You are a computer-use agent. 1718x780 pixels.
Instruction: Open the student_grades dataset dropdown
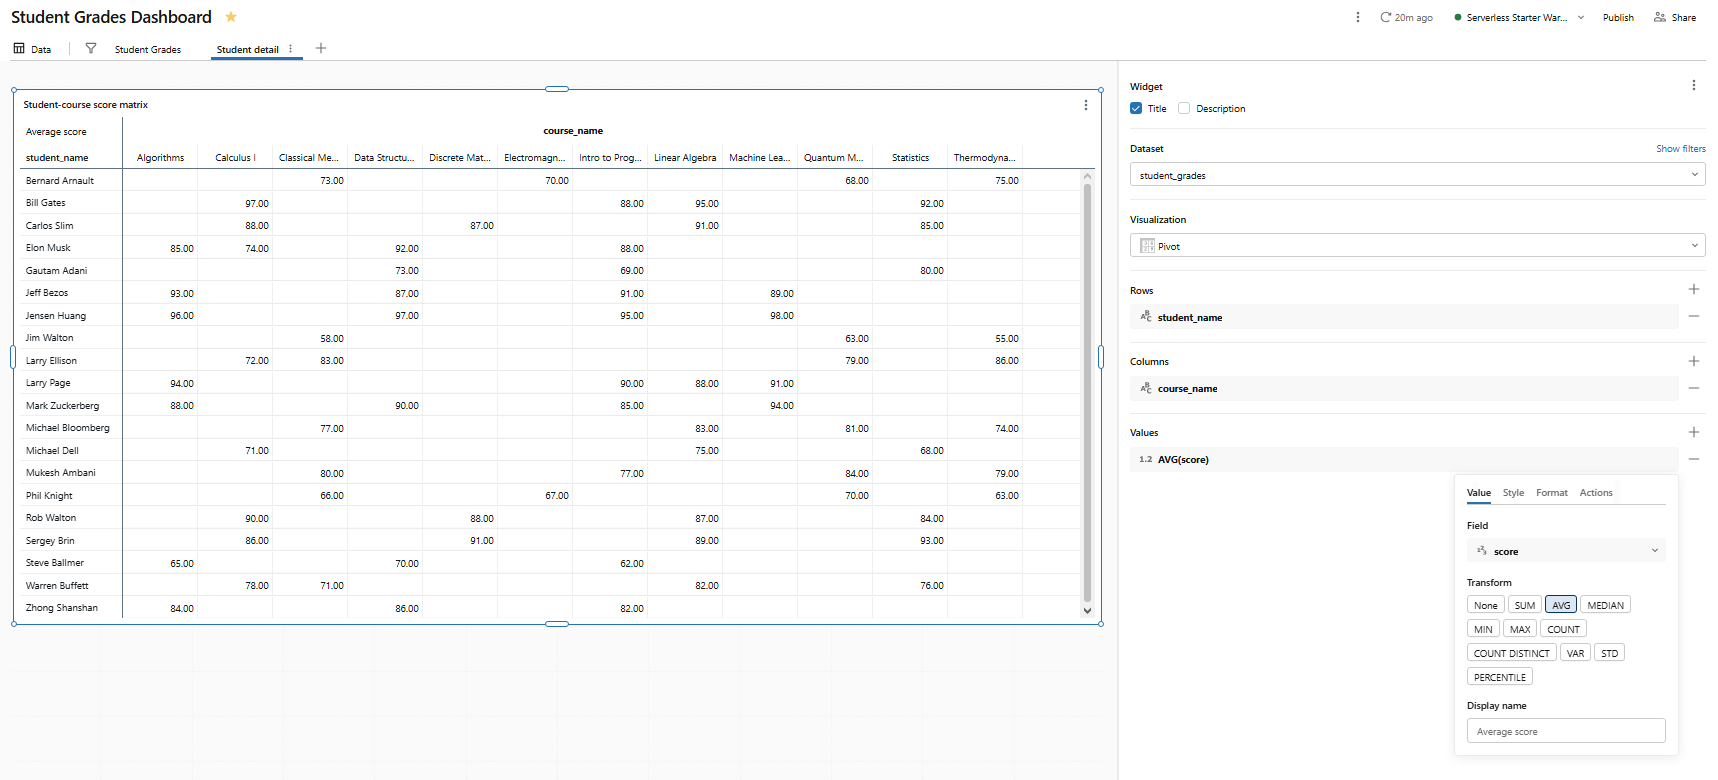pos(1417,175)
